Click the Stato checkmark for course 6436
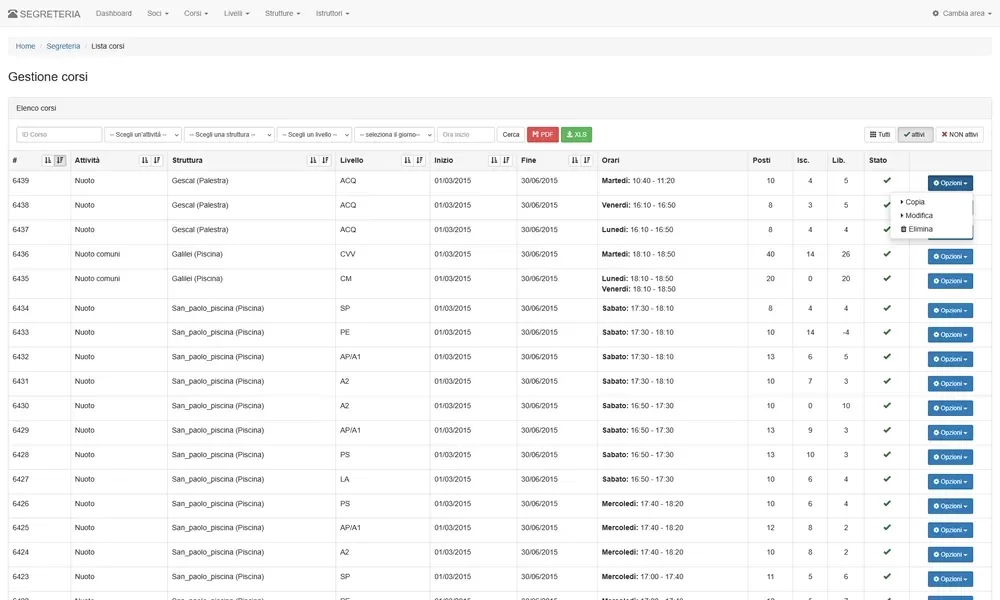The image size is (1000, 600). click(x=886, y=254)
